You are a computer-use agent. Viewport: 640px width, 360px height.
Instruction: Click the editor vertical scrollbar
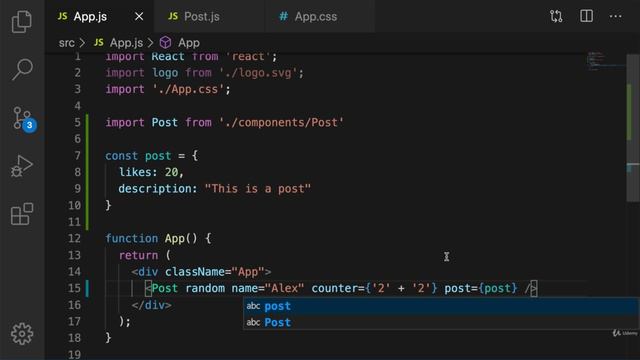633,127
